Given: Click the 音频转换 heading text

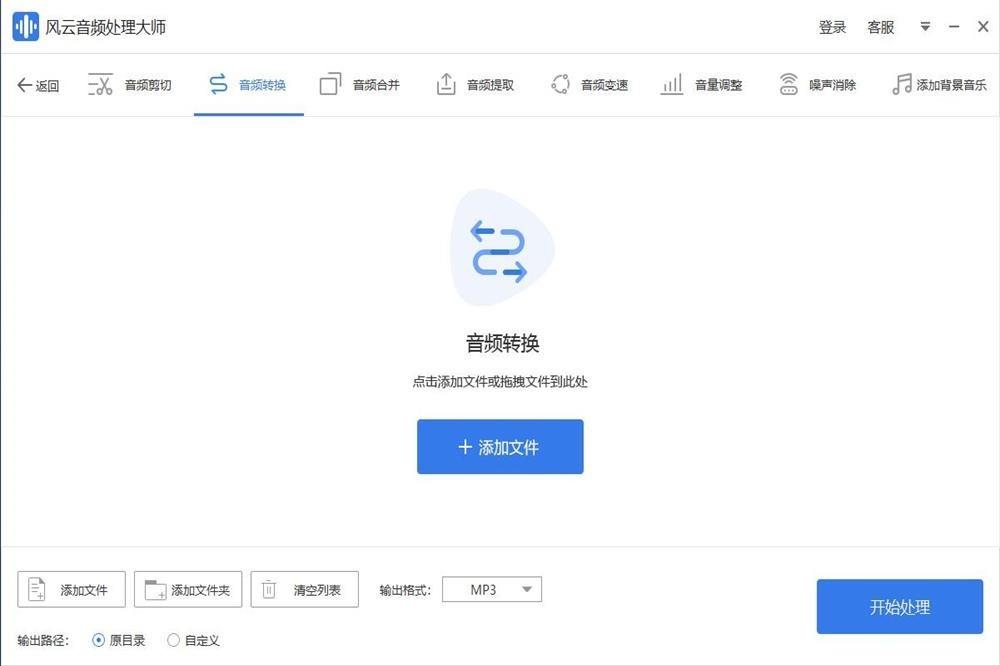Looking at the screenshot, I should [x=503, y=343].
